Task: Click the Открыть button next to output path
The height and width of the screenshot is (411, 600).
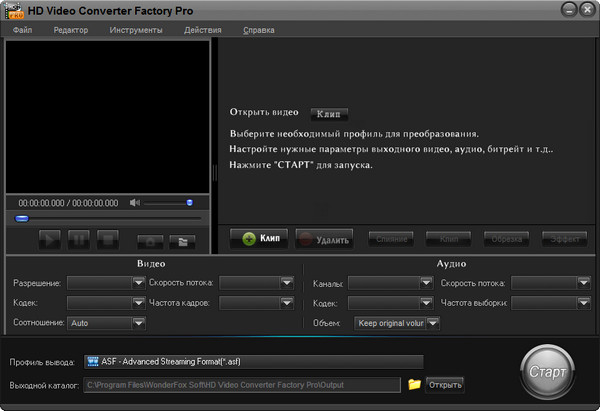Action: (x=445, y=384)
